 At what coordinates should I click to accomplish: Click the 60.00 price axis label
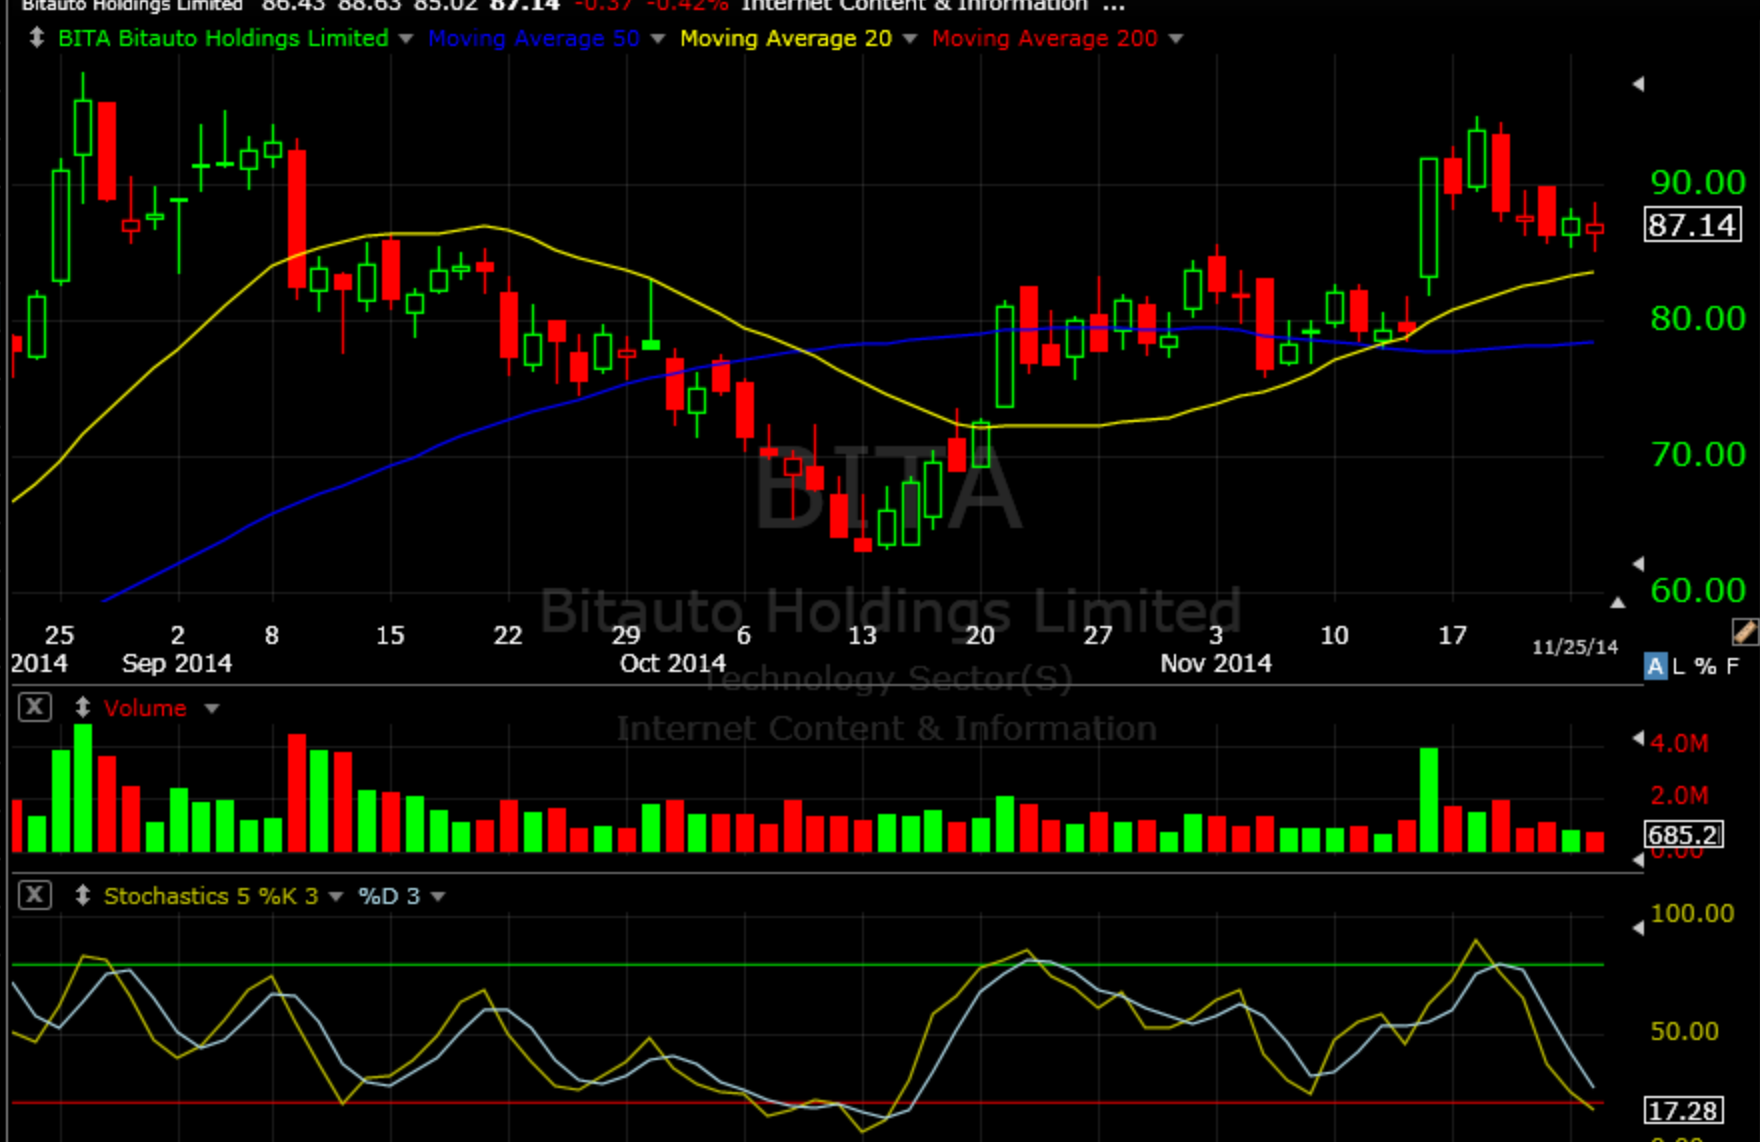pos(1698,590)
